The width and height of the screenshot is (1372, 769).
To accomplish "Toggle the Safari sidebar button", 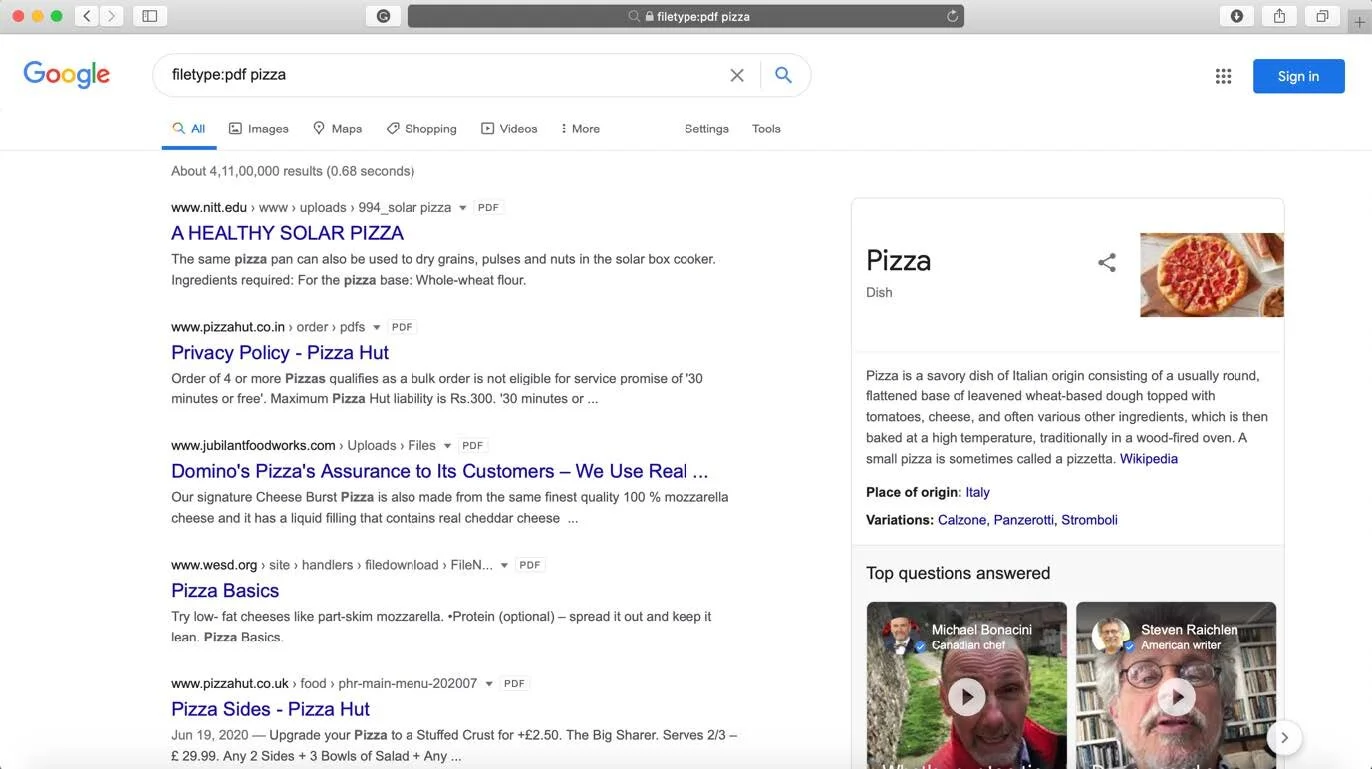I will [150, 16].
